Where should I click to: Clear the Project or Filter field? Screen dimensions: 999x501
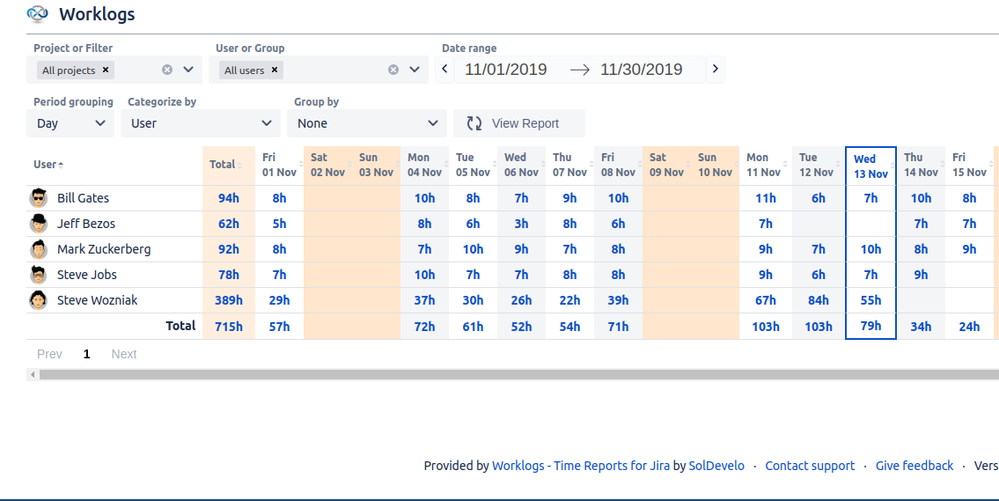tap(167, 69)
